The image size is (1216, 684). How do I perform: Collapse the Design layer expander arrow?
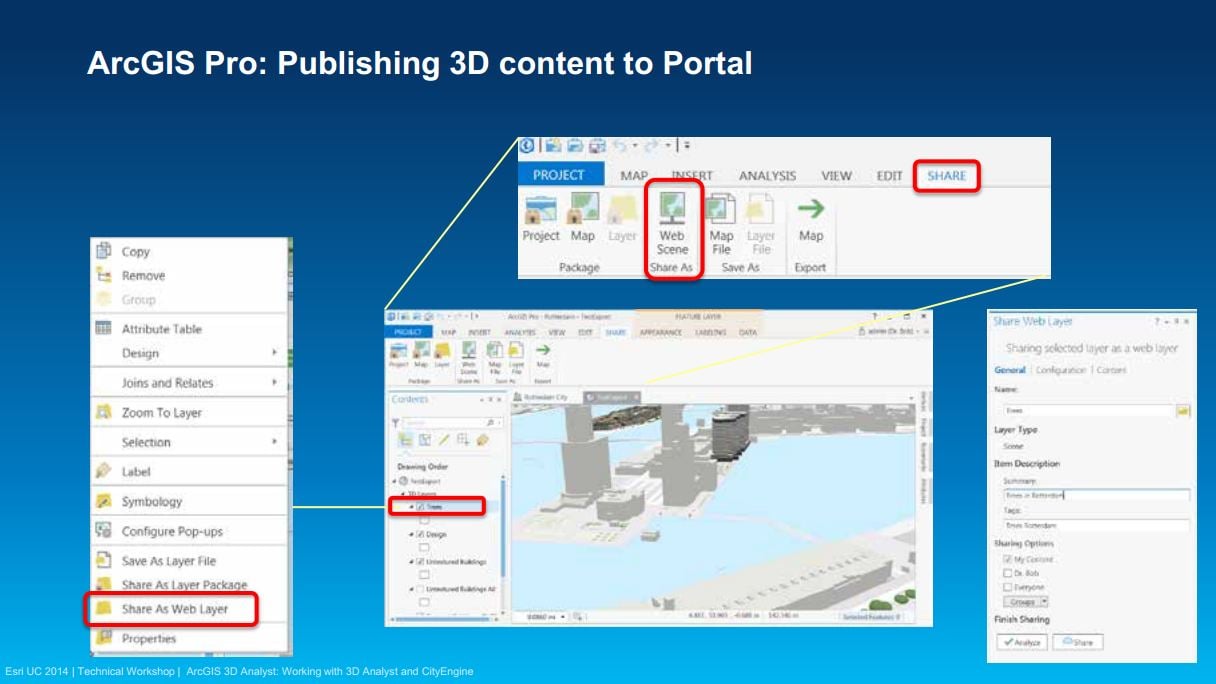(411, 535)
